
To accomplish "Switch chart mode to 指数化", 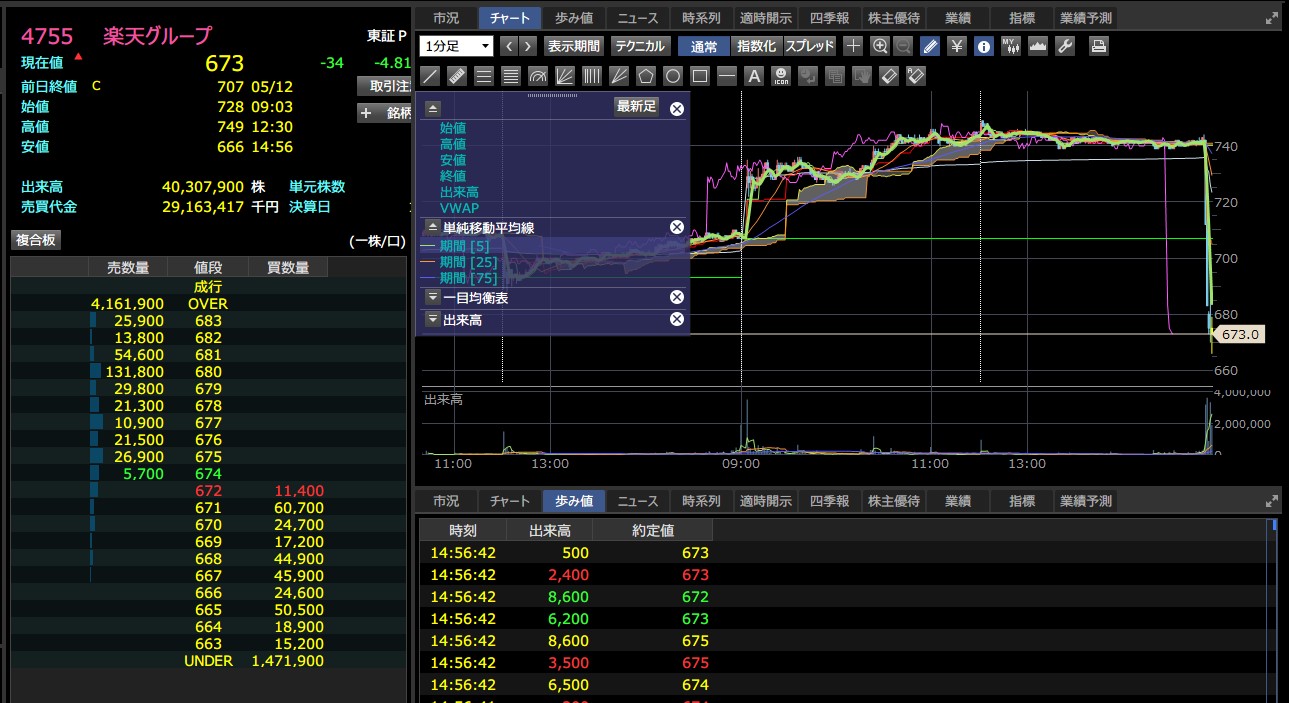I will point(757,46).
